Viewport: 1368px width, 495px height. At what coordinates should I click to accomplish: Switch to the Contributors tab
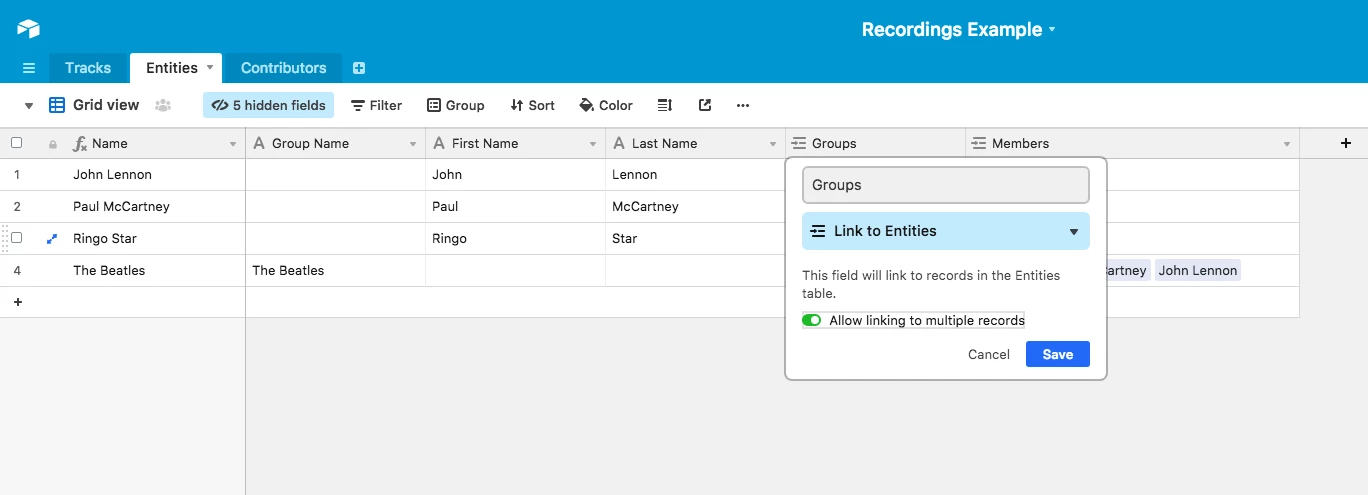(x=284, y=68)
